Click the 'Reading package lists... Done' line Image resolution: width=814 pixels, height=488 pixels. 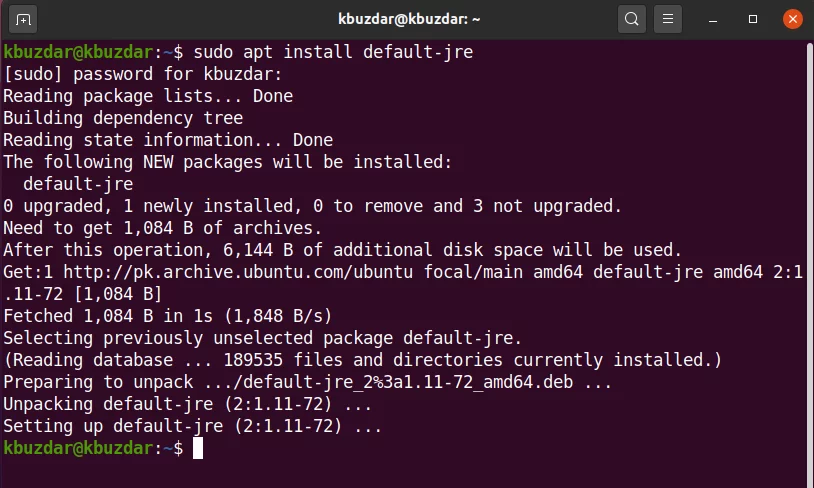pyautogui.click(x=148, y=96)
